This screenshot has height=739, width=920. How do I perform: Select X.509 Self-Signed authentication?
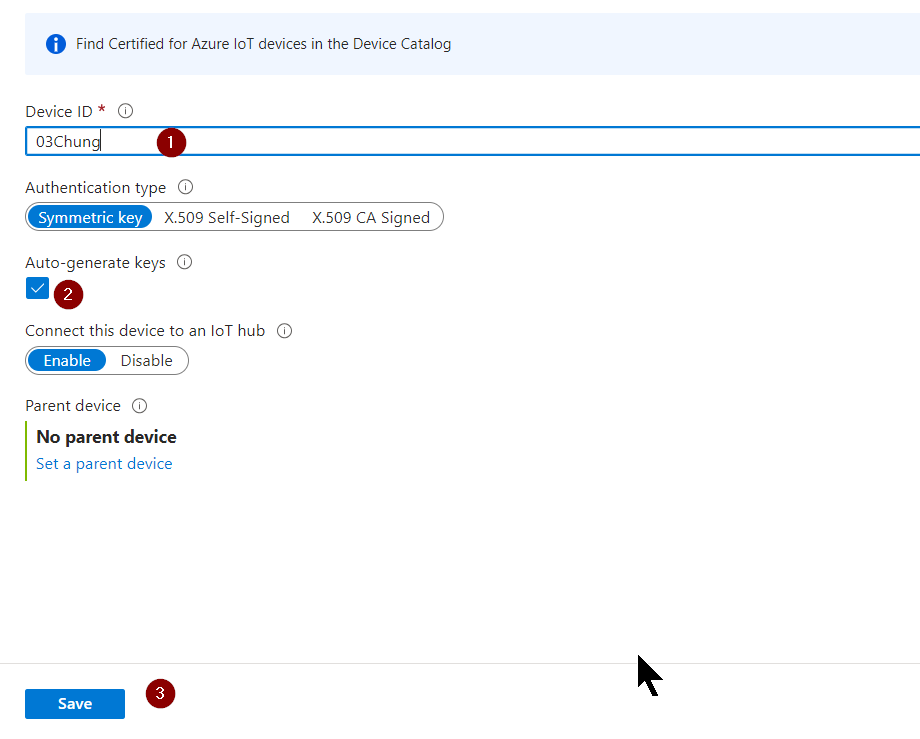[x=226, y=217]
